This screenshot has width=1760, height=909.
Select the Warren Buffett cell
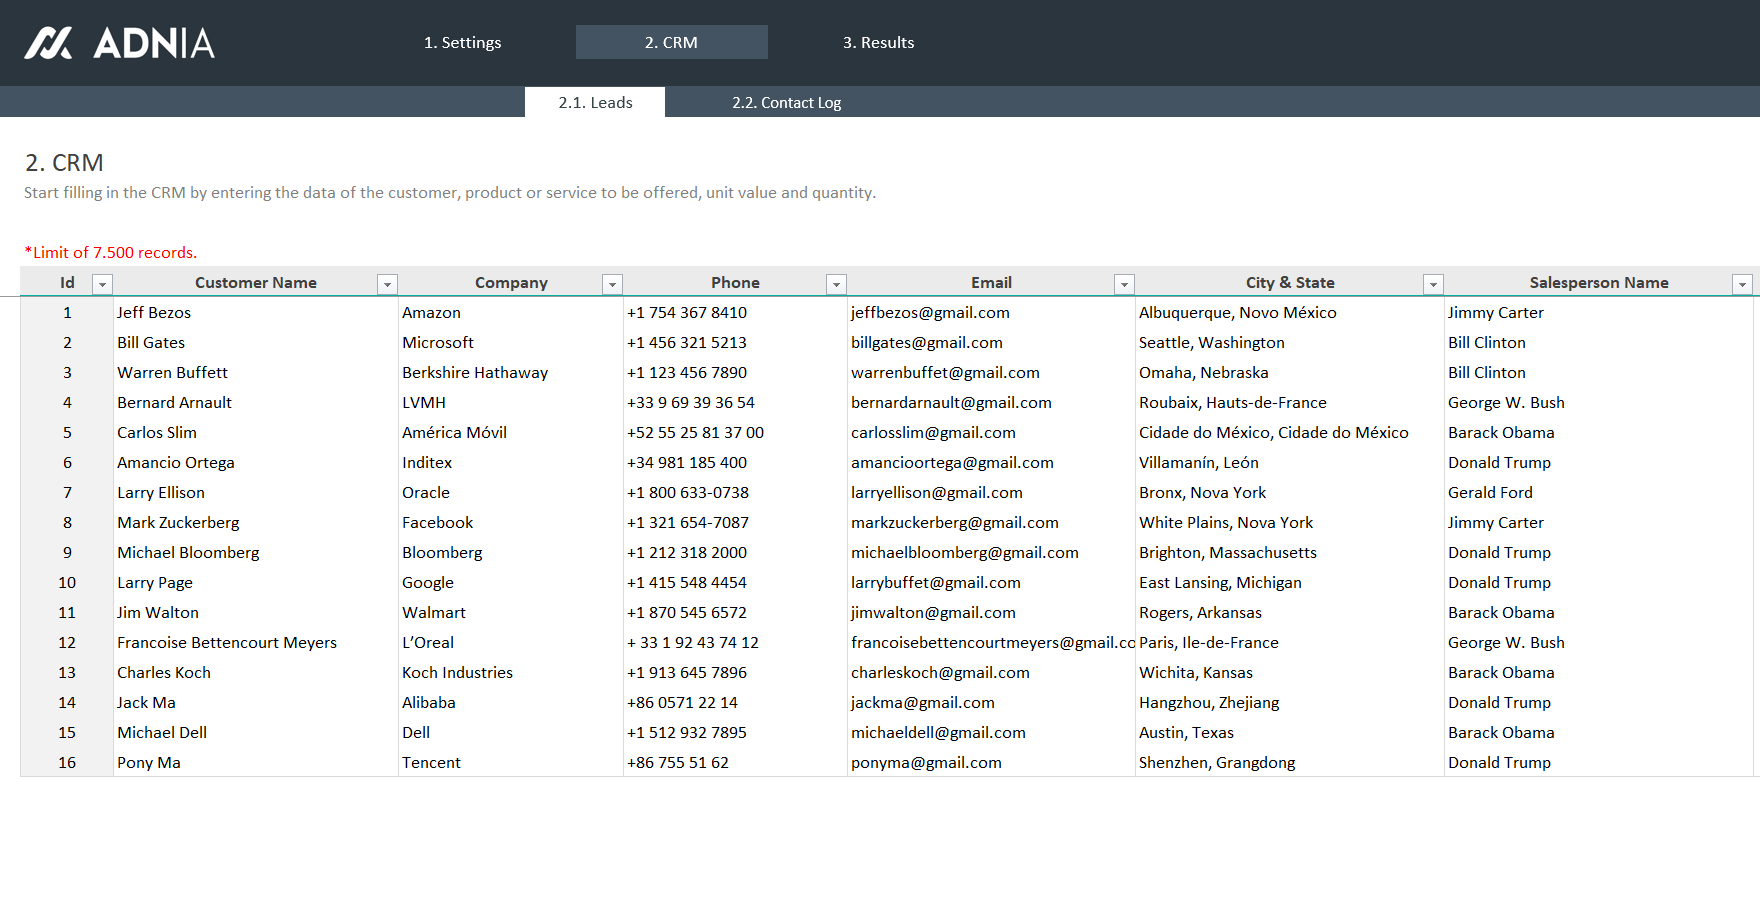(256, 372)
